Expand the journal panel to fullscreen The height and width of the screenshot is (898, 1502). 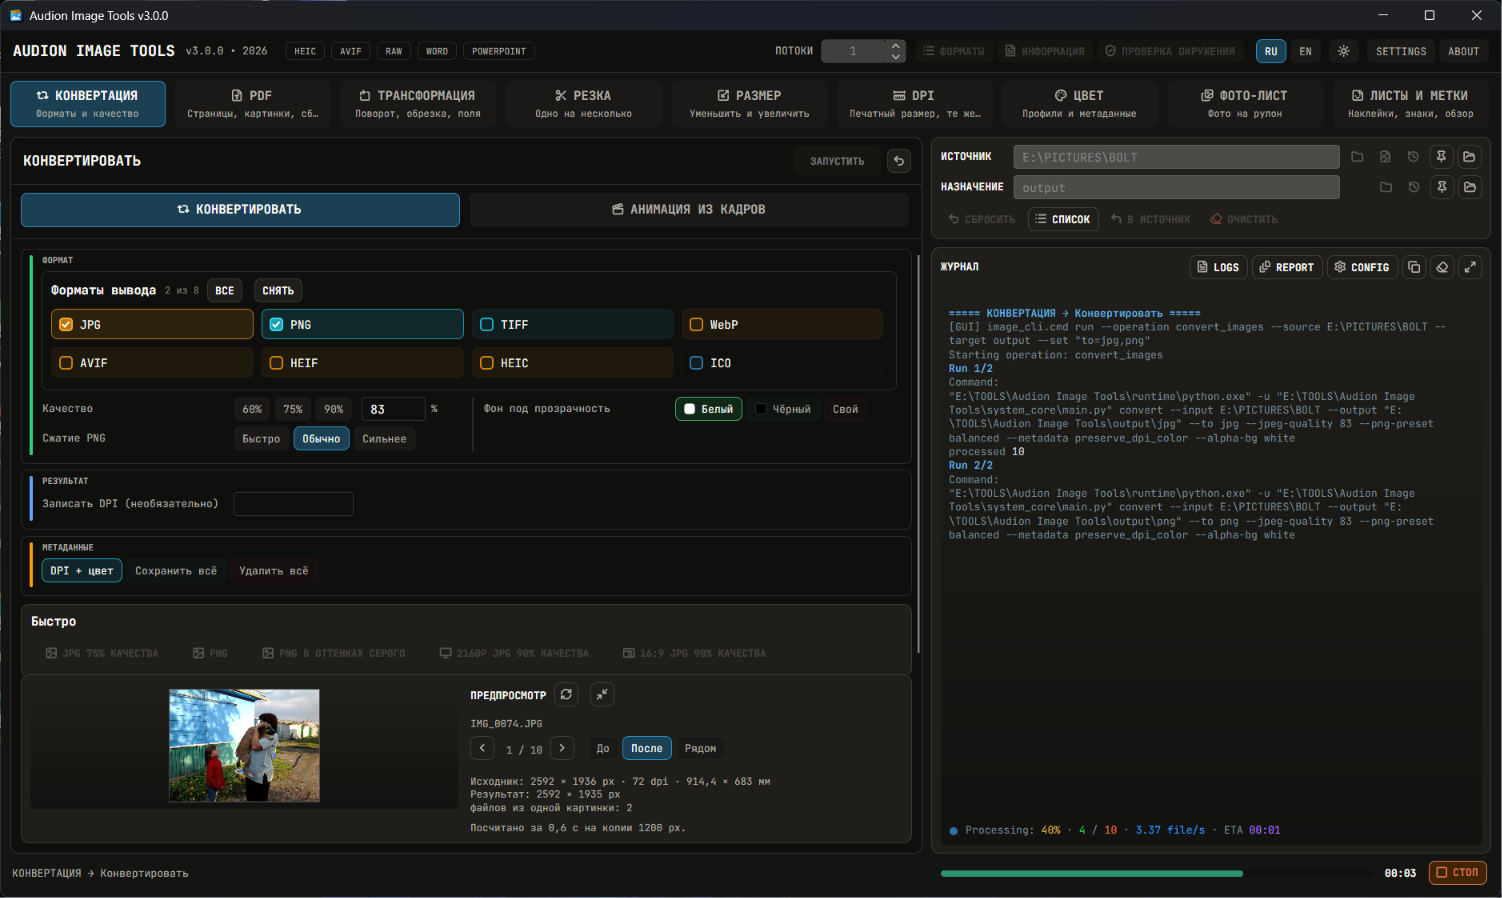[1470, 267]
